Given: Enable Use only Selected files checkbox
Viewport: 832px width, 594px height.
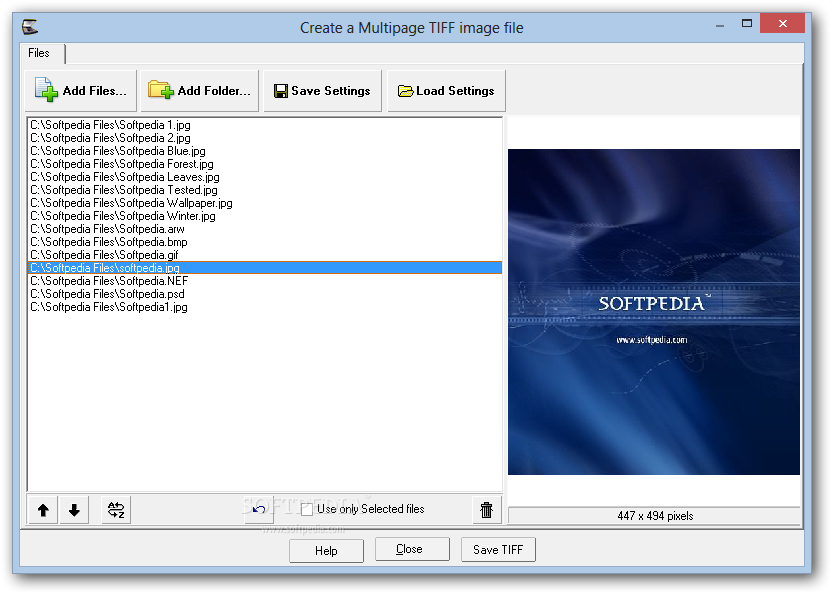Looking at the screenshot, I should 307,510.
